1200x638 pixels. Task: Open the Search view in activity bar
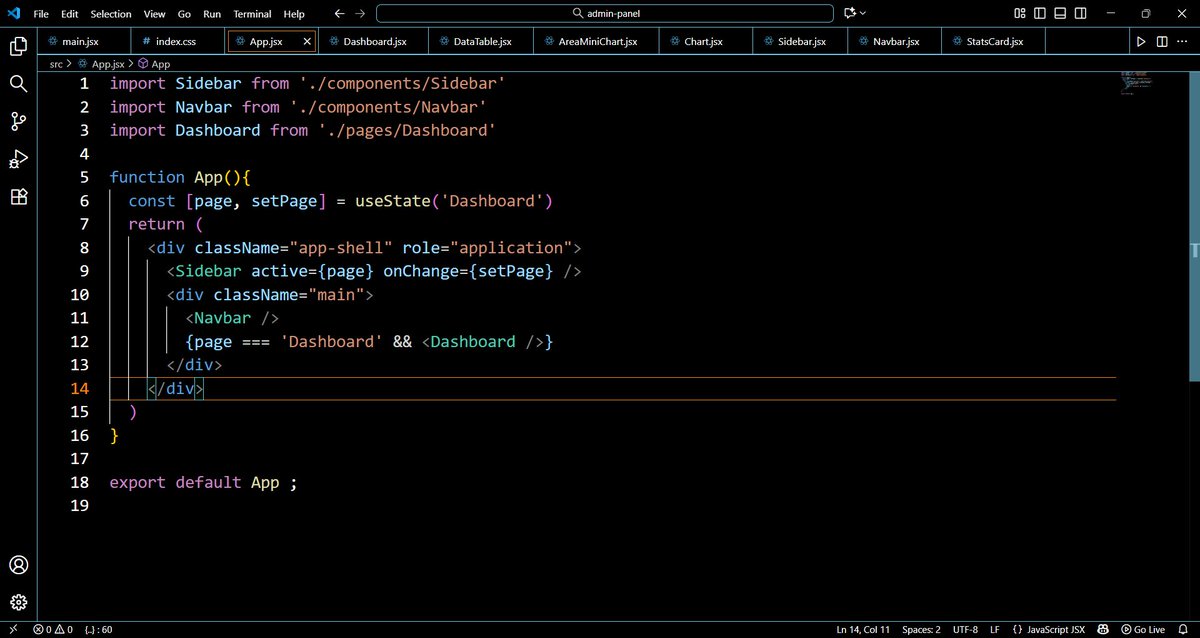pyautogui.click(x=18, y=84)
